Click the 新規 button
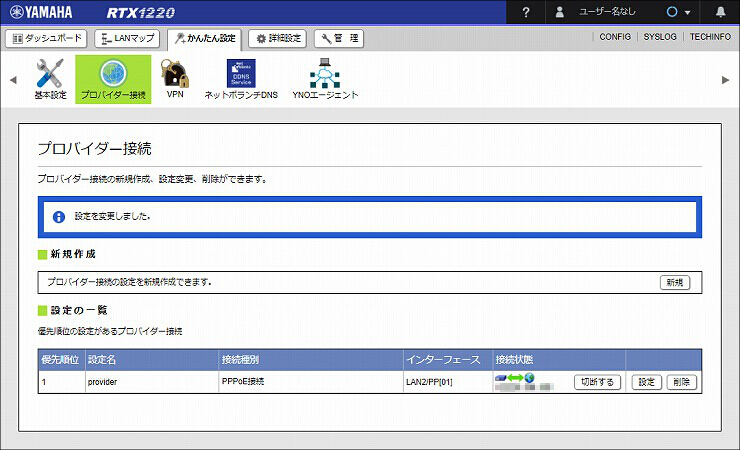The width and height of the screenshot is (740, 450). pyautogui.click(x=674, y=283)
